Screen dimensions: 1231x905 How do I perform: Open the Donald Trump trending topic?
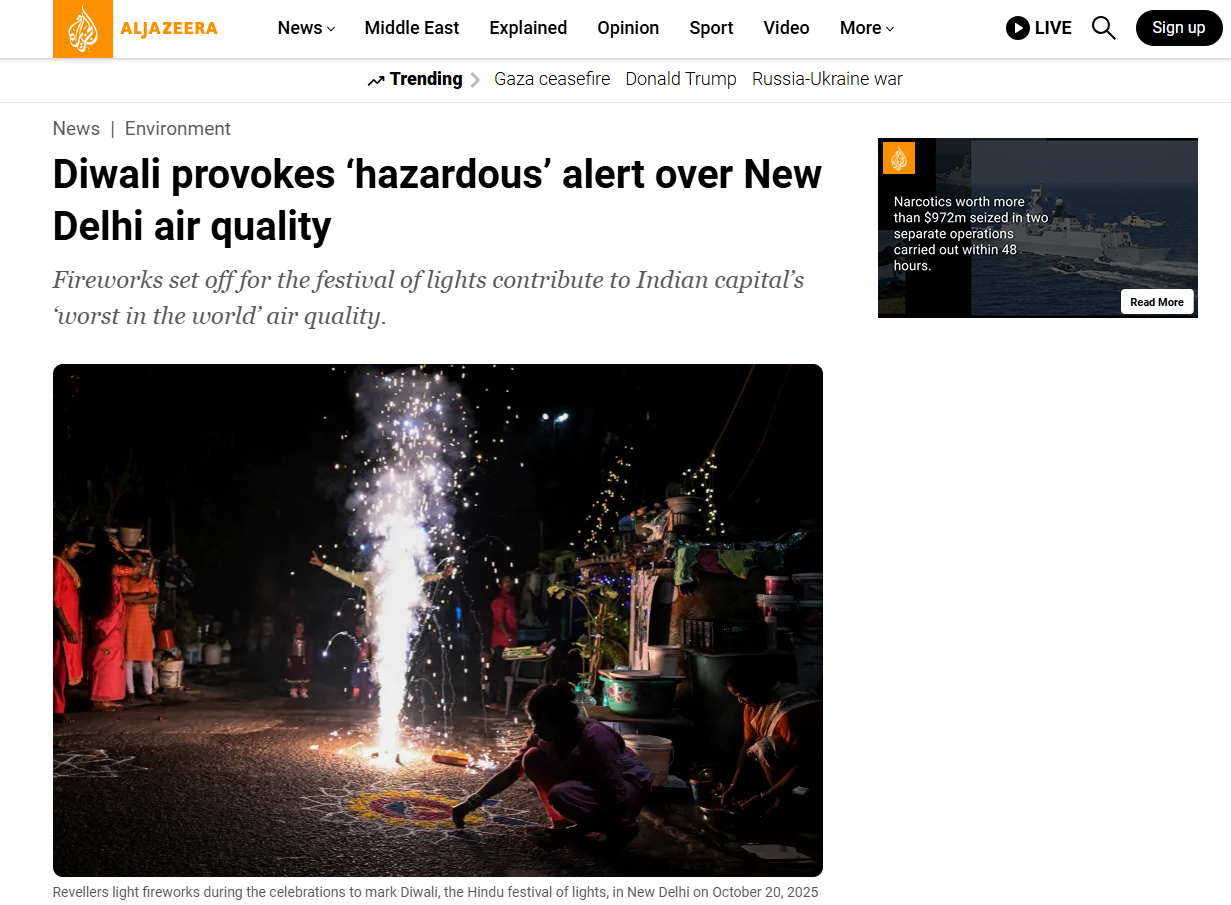click(681, 79)
